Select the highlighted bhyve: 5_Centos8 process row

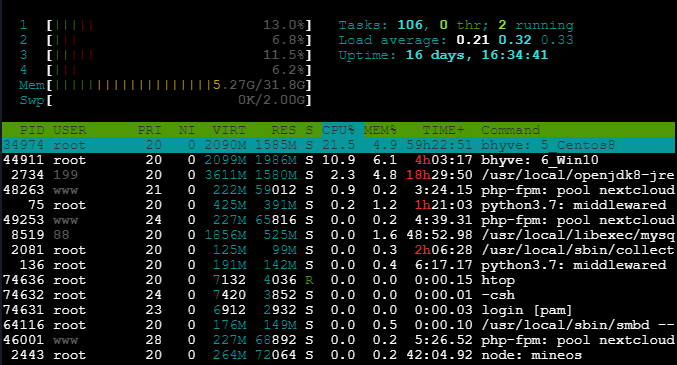[x=338, y=145]
